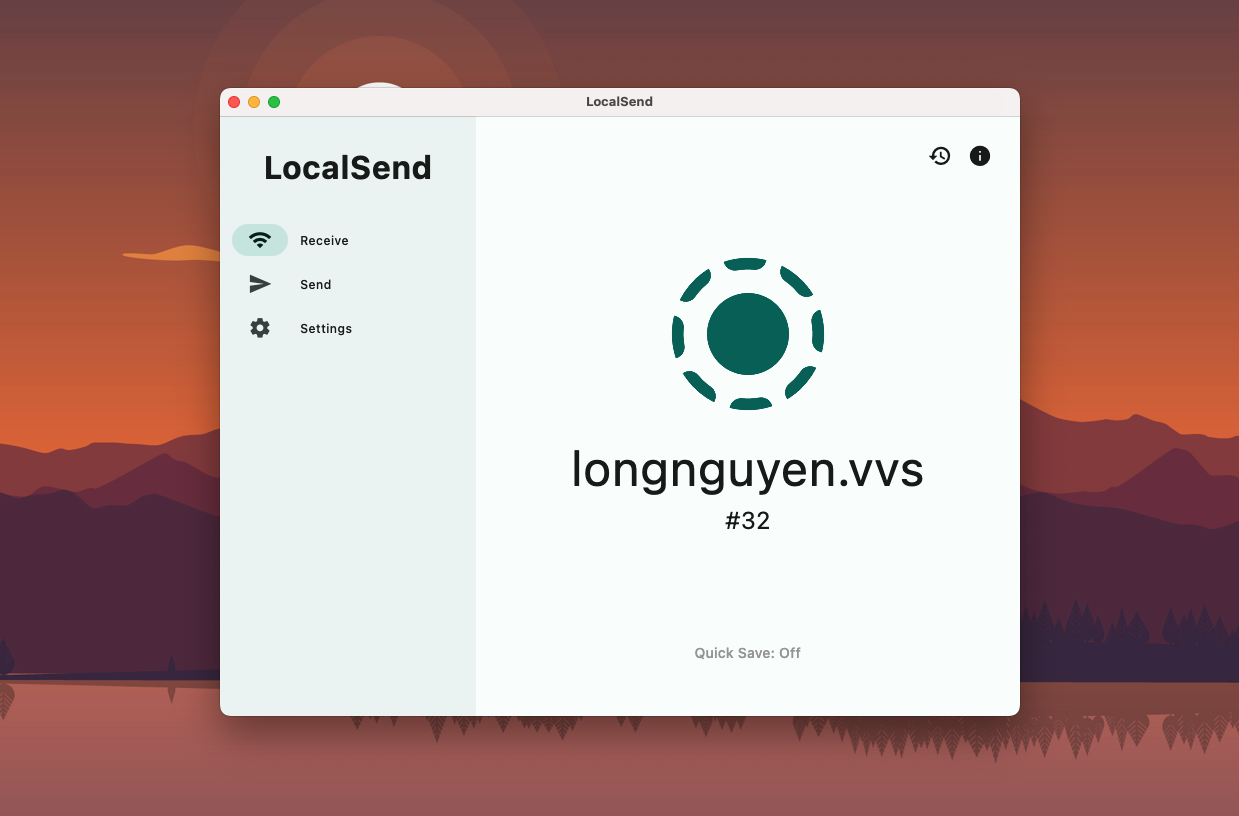Select the Receive wifi icon
Image resolution: width=1239 pixels, height=816 pixels.
click(x=260, y=240)
